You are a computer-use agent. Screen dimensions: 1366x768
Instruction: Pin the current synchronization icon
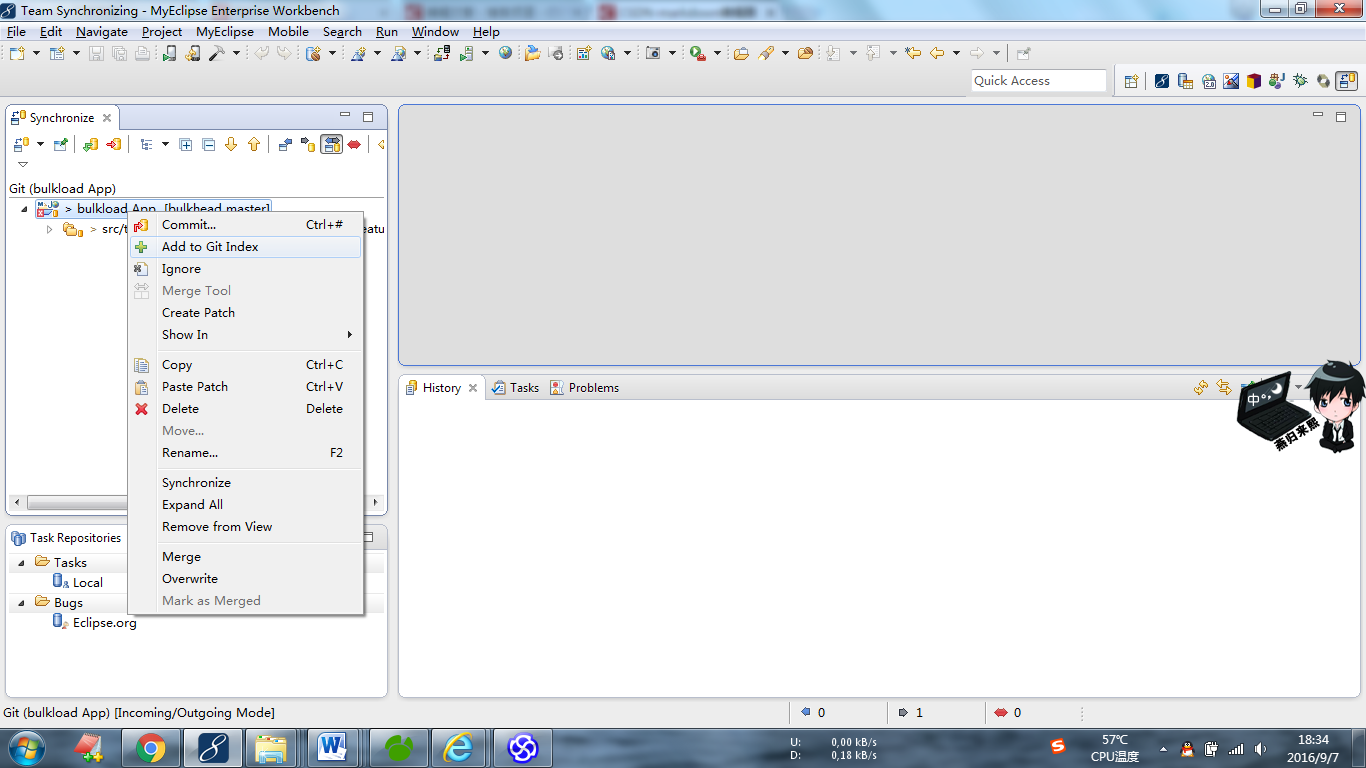pos(61,145)
